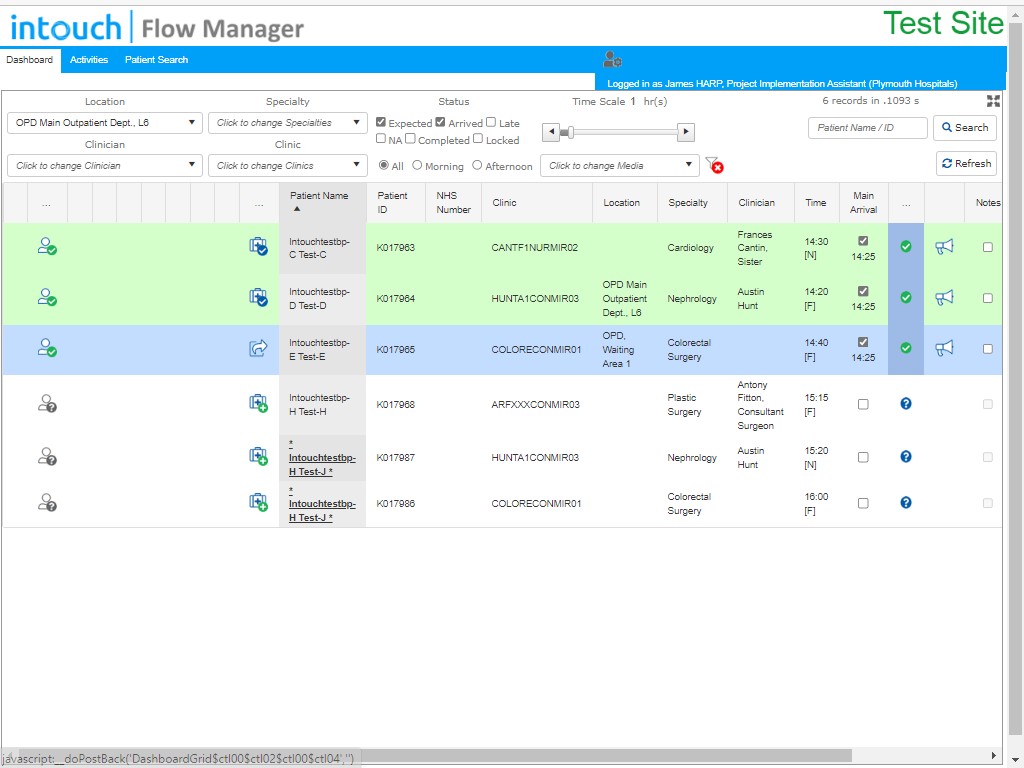Tick Main Arrival checkbox for K017986
The height and width of the screenshot is (768, 1024).
pyautogui.click(x=863, y=503)
